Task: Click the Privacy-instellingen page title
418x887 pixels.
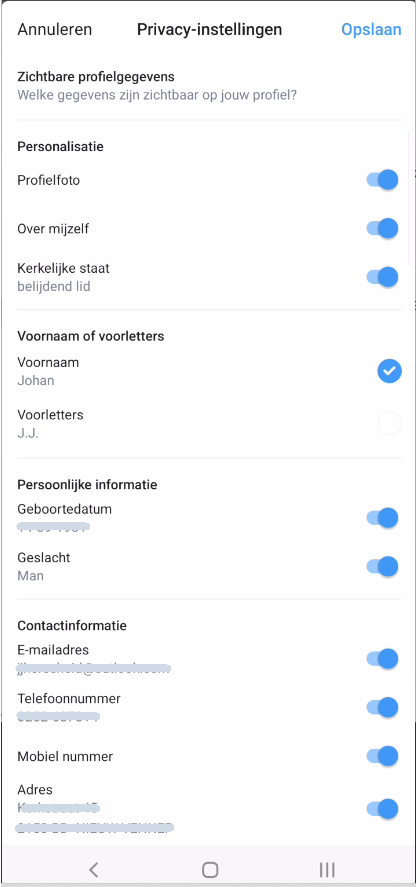Action: (x=209, y=29)
